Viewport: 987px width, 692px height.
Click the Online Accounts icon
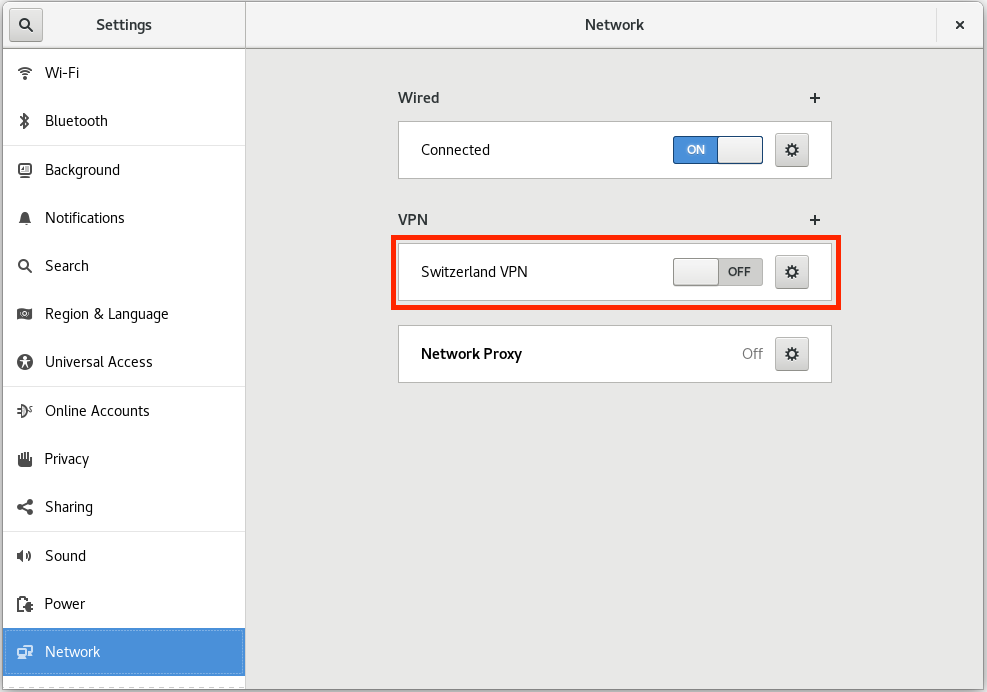pyautogui.click(x=25, y=411)
